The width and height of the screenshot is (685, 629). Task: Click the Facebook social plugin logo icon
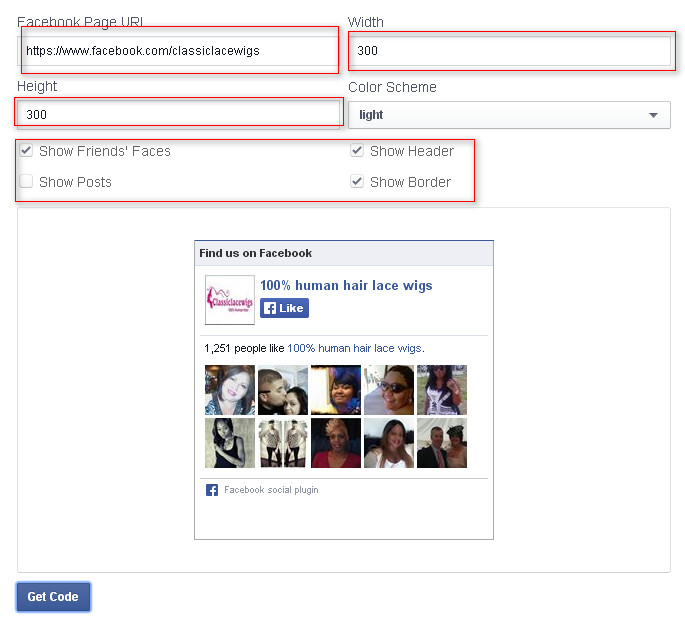click(212, 490)
